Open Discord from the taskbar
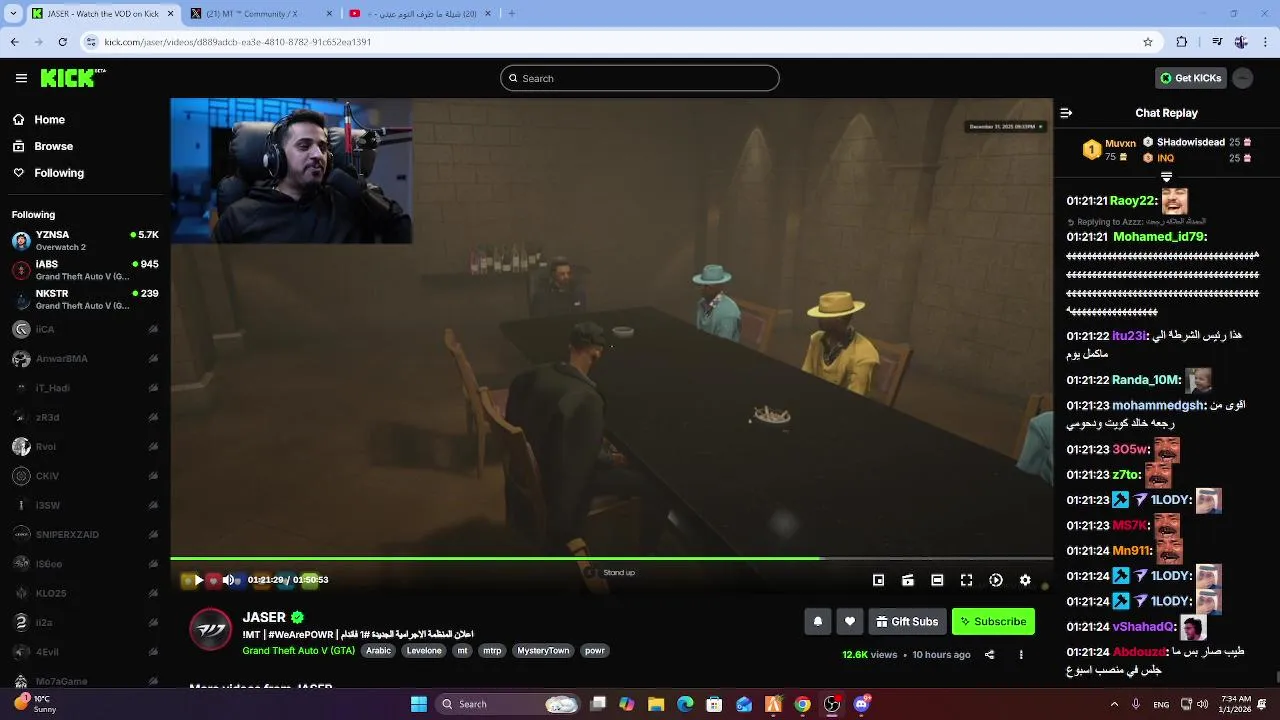The image size is (1280, 720). click(861, 704)
